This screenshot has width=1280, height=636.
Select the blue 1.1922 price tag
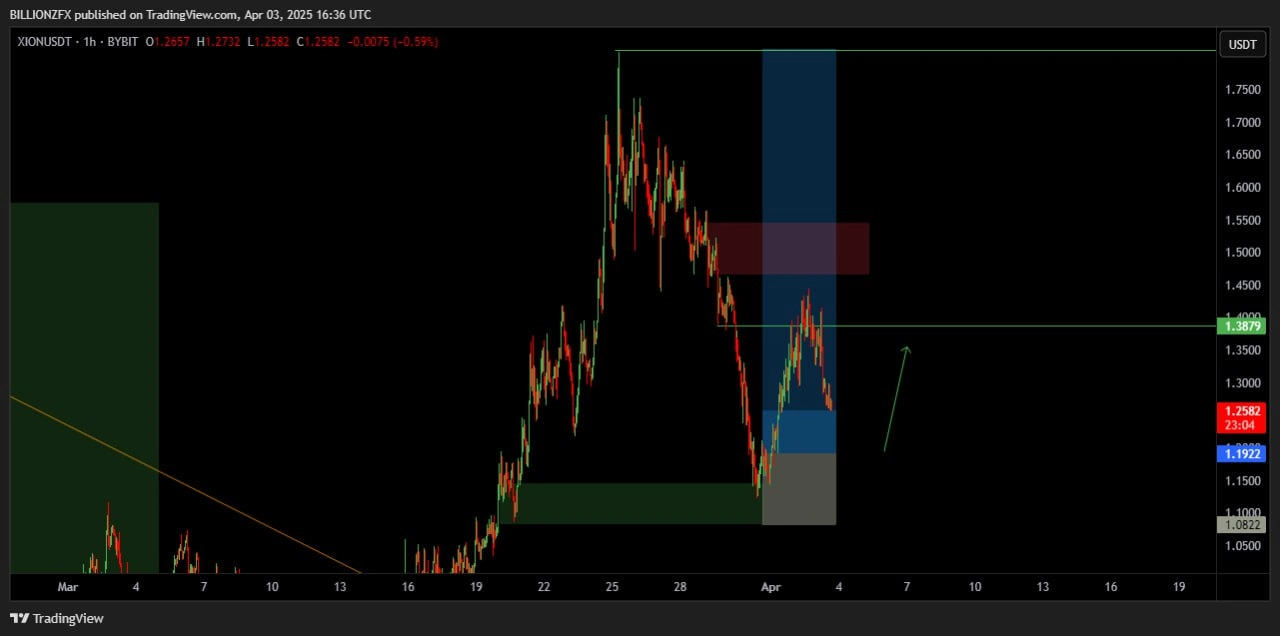tap(1242, 454)
